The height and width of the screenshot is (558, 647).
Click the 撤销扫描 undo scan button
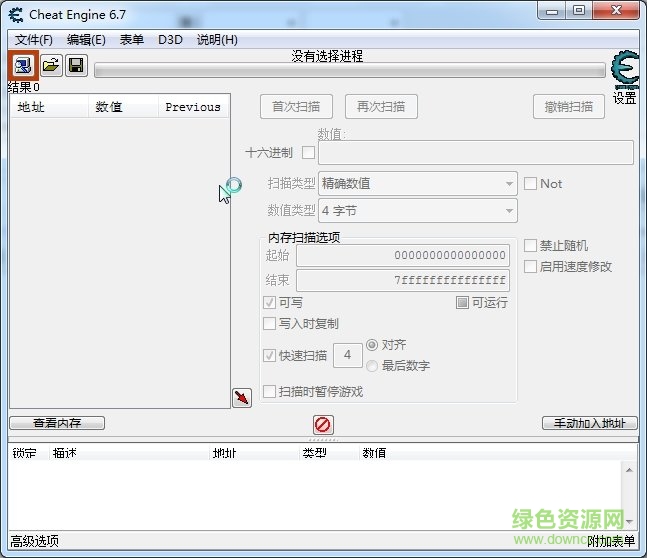coord(569,107)
